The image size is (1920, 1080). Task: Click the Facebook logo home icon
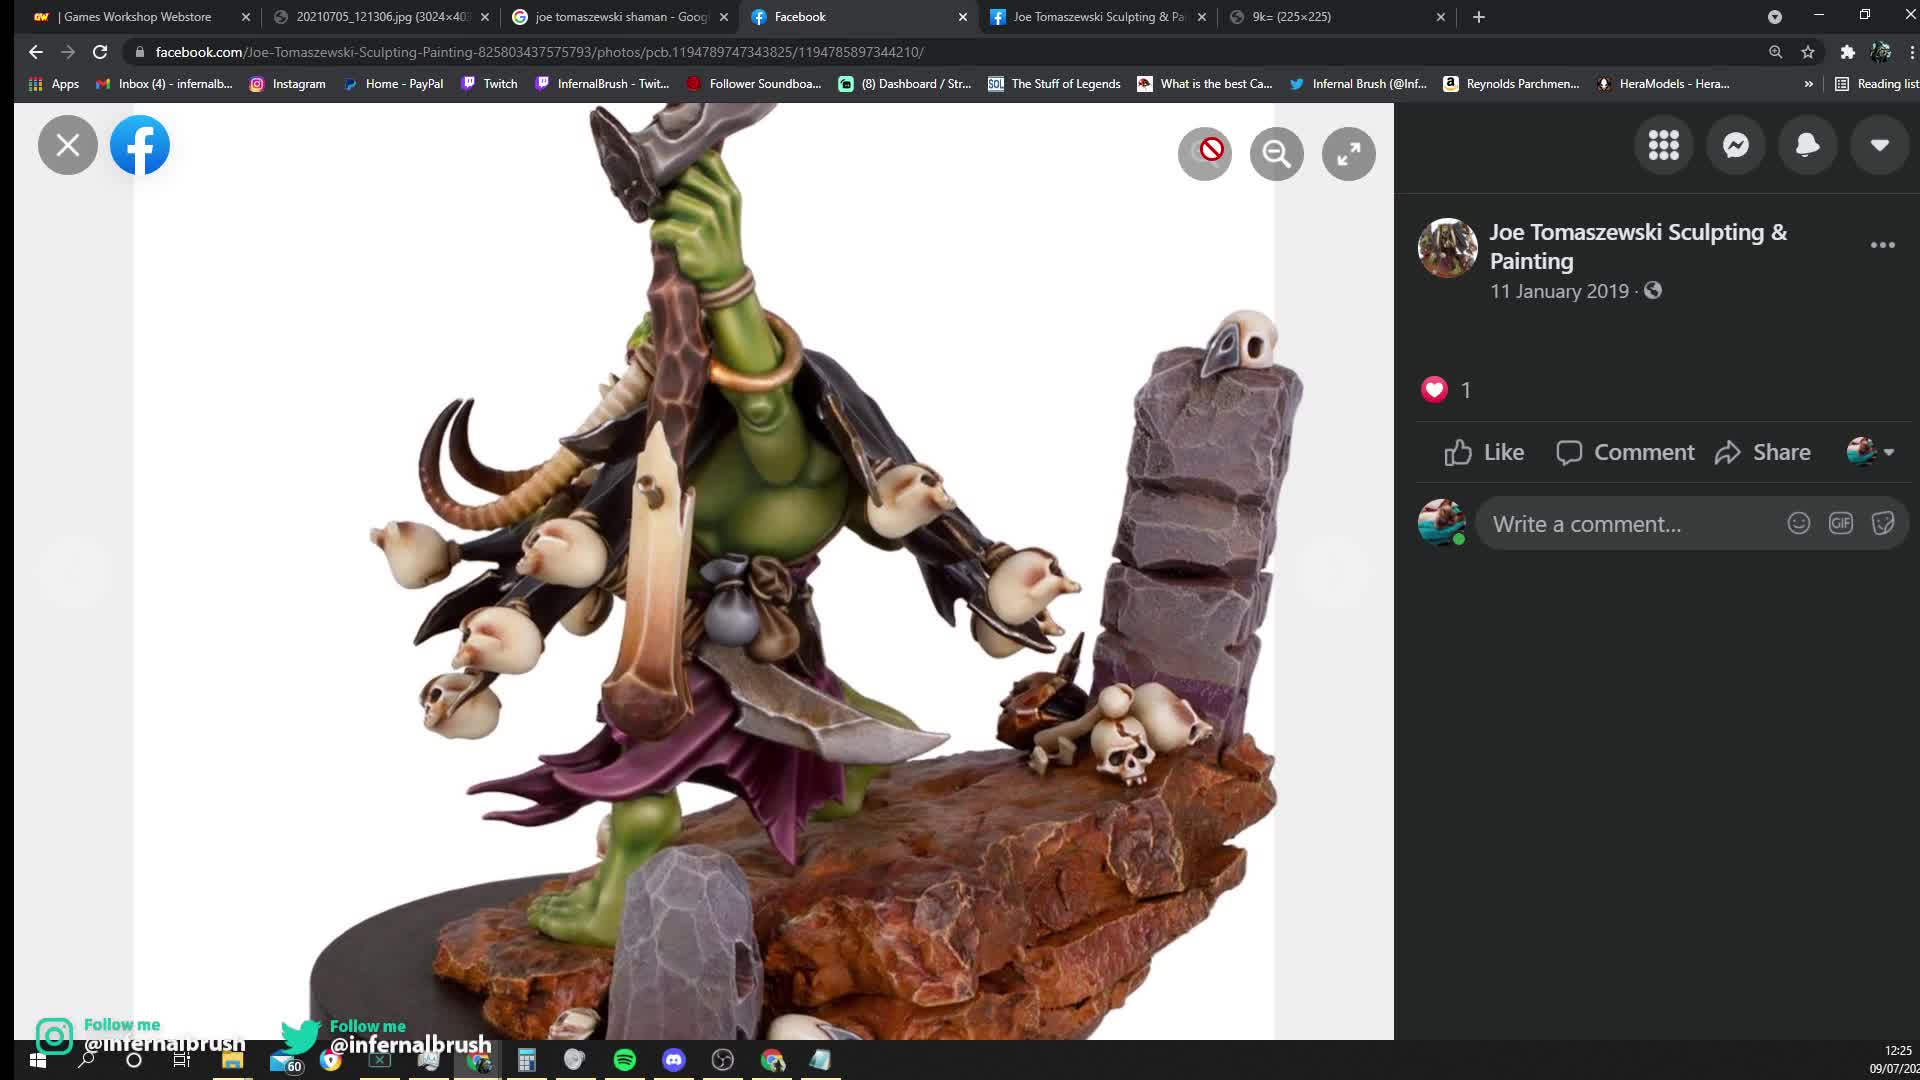pyautogui.click(x=140, y=146)
